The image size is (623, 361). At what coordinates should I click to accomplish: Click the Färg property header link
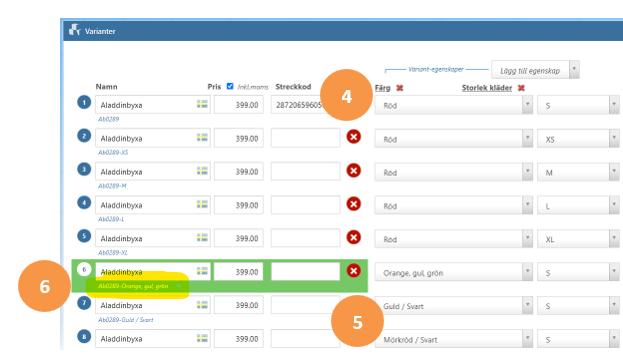pos(383,88)
